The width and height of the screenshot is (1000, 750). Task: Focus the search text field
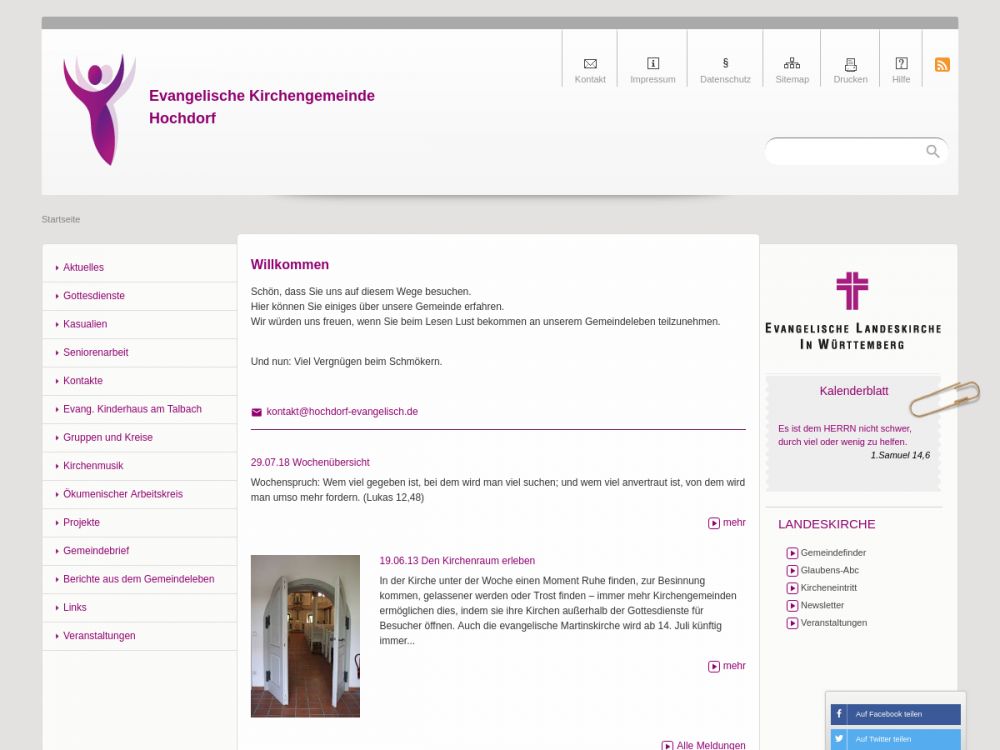click(845, 151)
